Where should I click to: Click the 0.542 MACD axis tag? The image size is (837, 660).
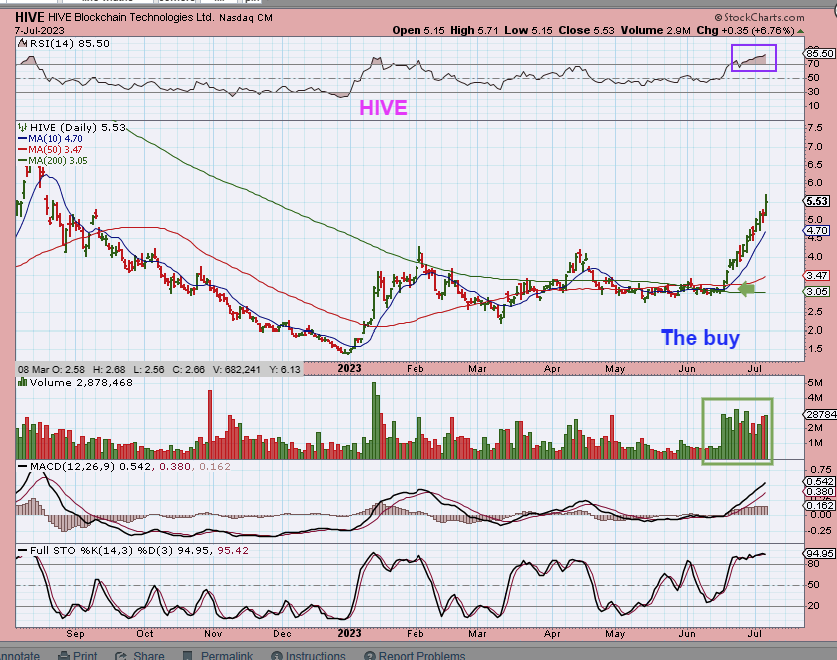(x=819, y=482)
